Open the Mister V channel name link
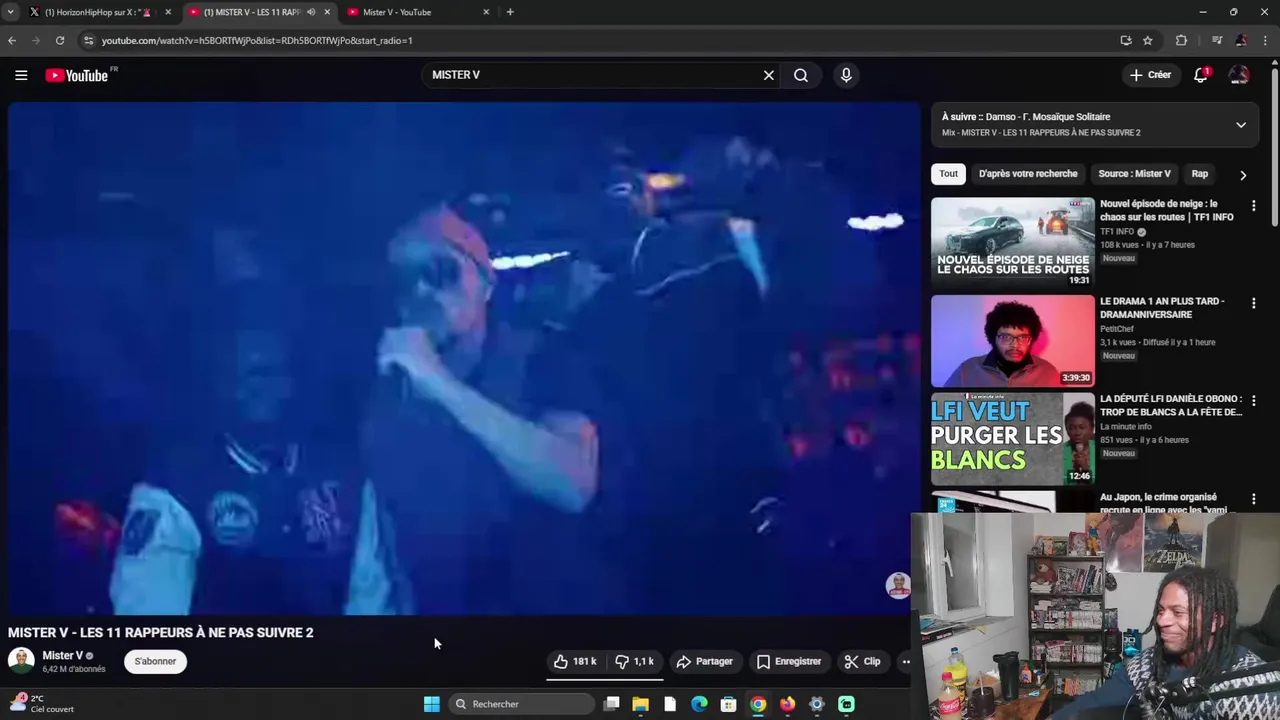This screenshot has height=720, width=1280. tap(62, 656)
